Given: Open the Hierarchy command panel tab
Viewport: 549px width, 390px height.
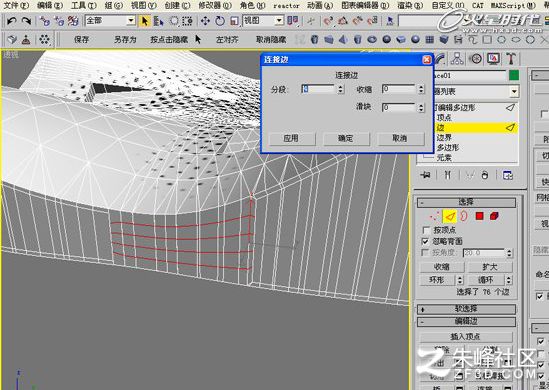Looking at the screenshot, I should point(457,59).
